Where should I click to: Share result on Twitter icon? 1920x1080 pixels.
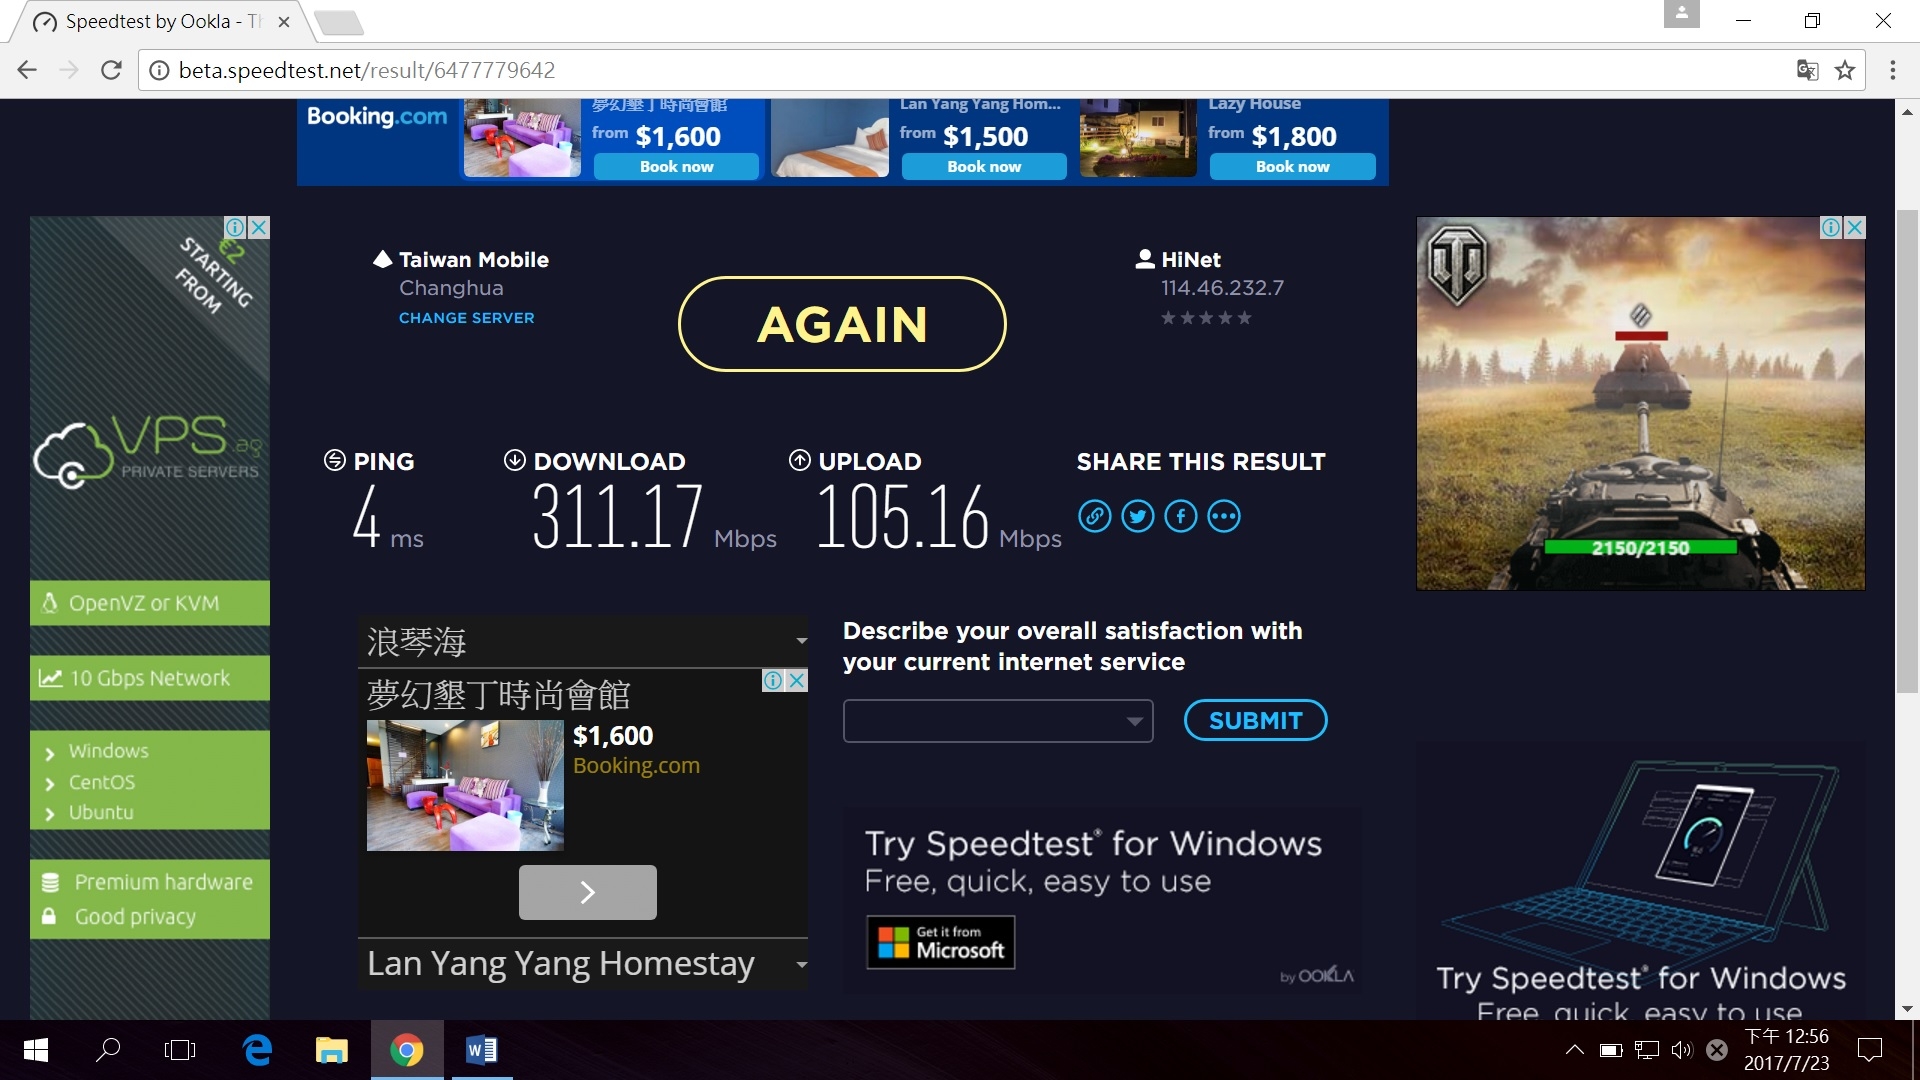pyautogui.click(x=1138, y=516)
